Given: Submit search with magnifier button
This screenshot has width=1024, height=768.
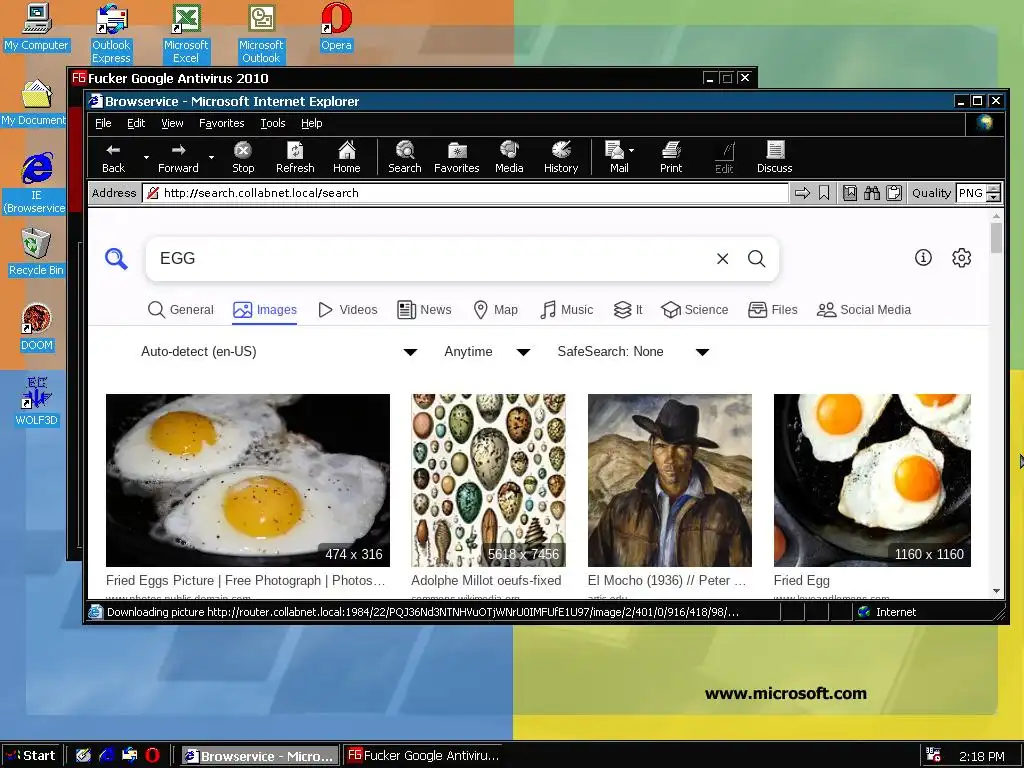Looking at the screenshot, I should [x=756, y=259].
